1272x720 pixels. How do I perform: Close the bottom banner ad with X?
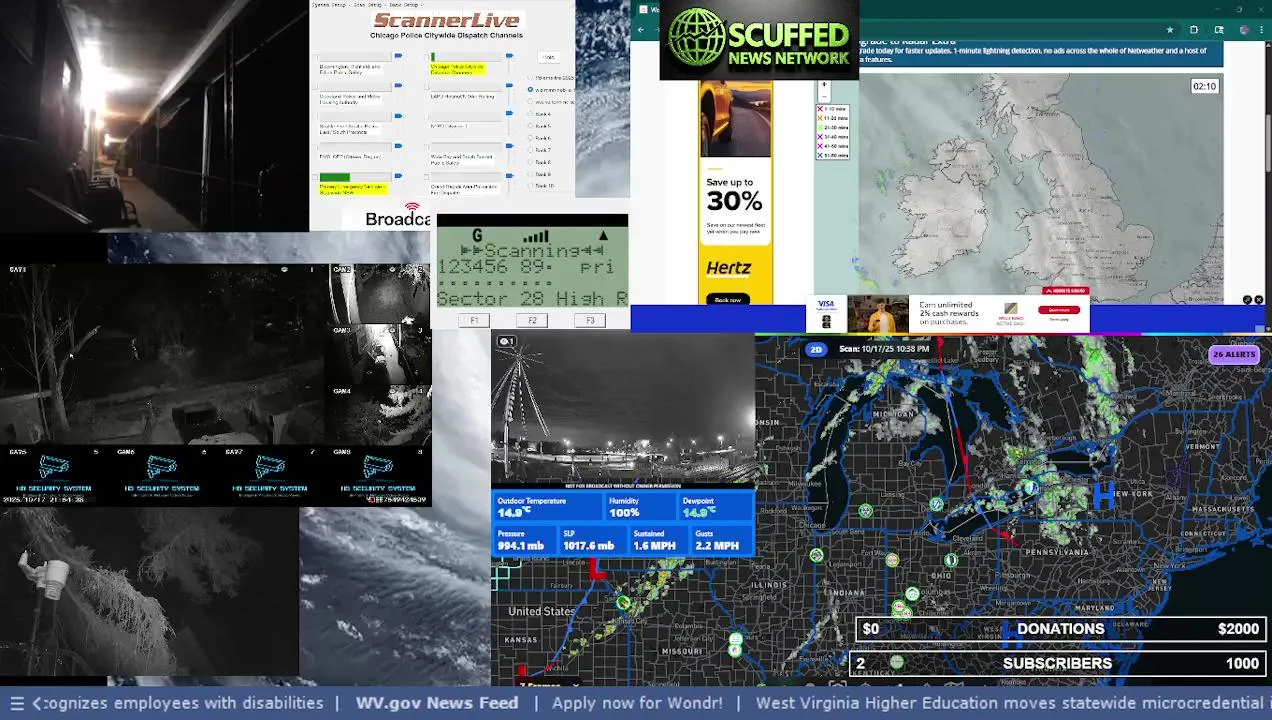point(1259,299)
